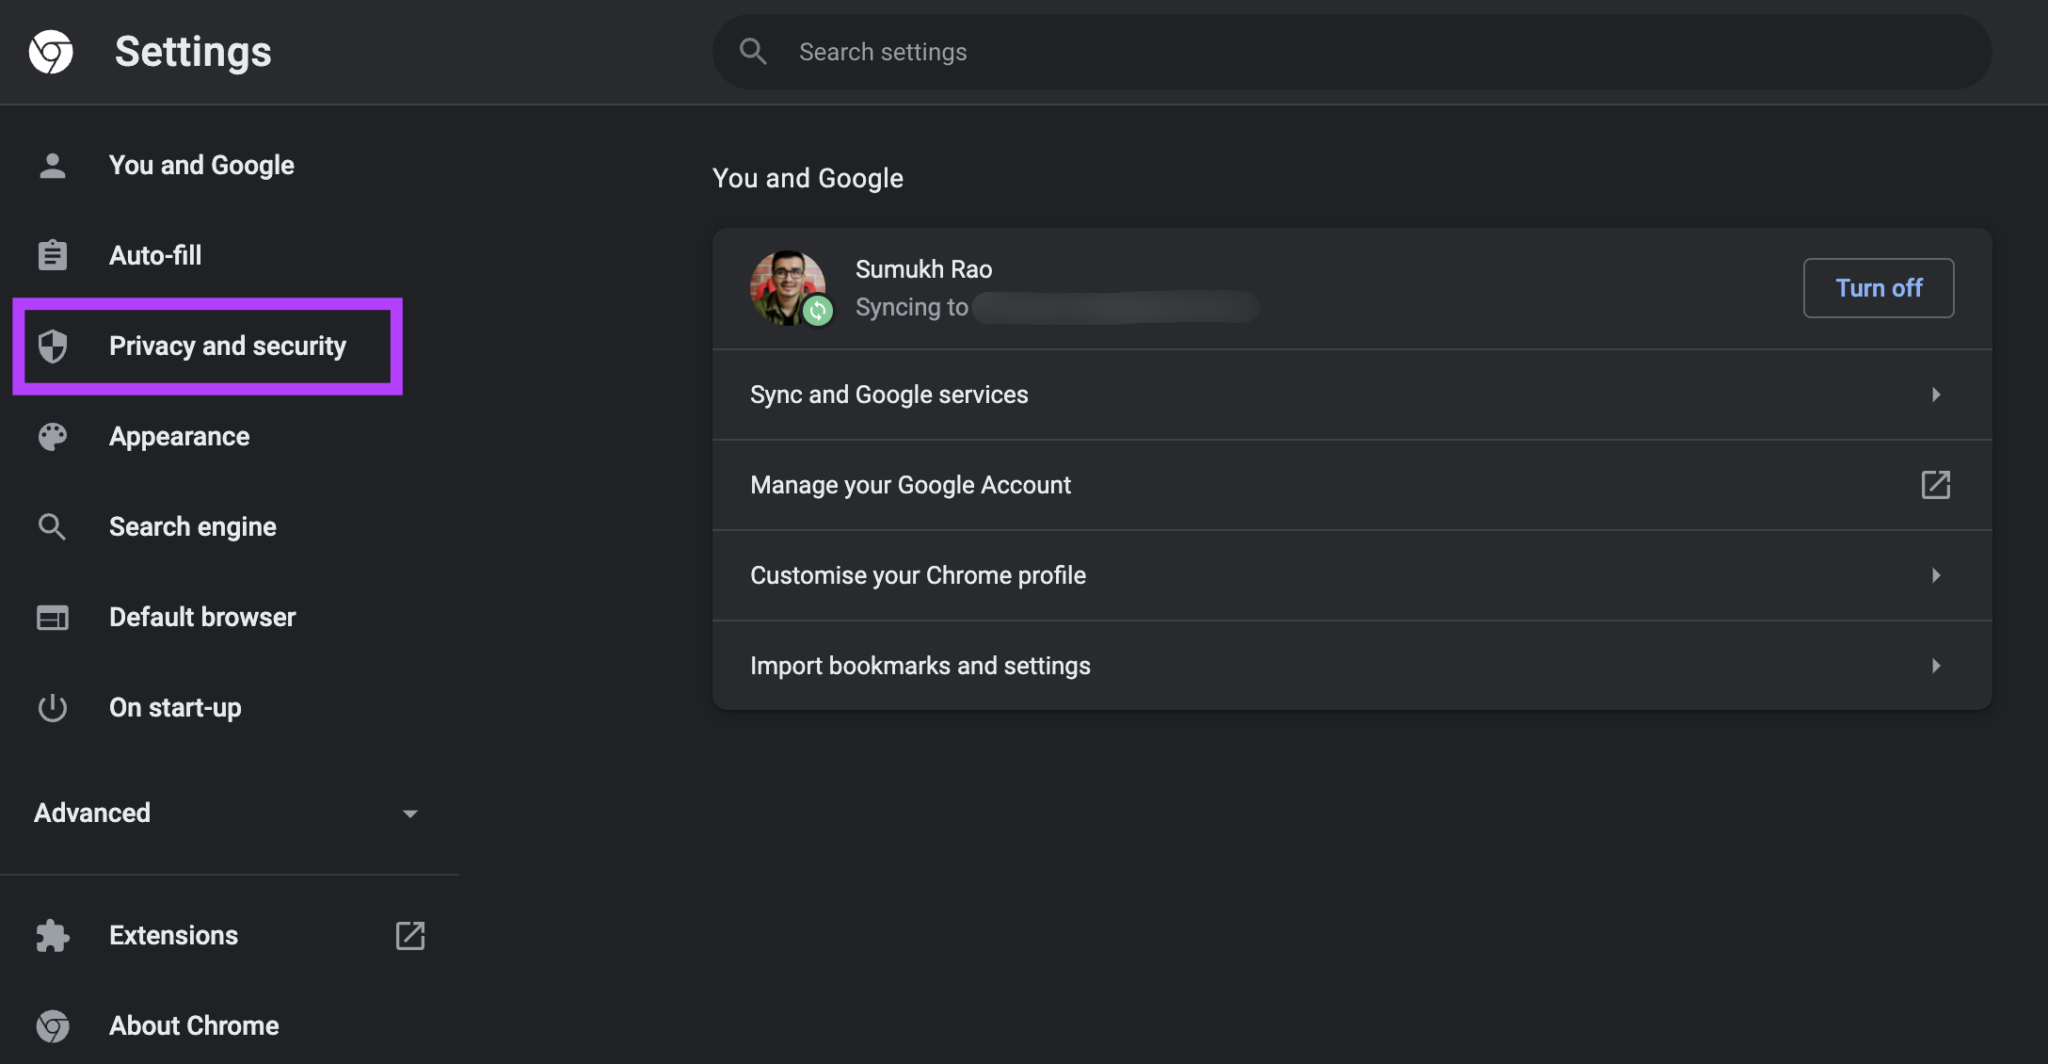2048x1064 pixels.
Task: Open Sync and Google services chevron
Action: [x=1936, y=395]
